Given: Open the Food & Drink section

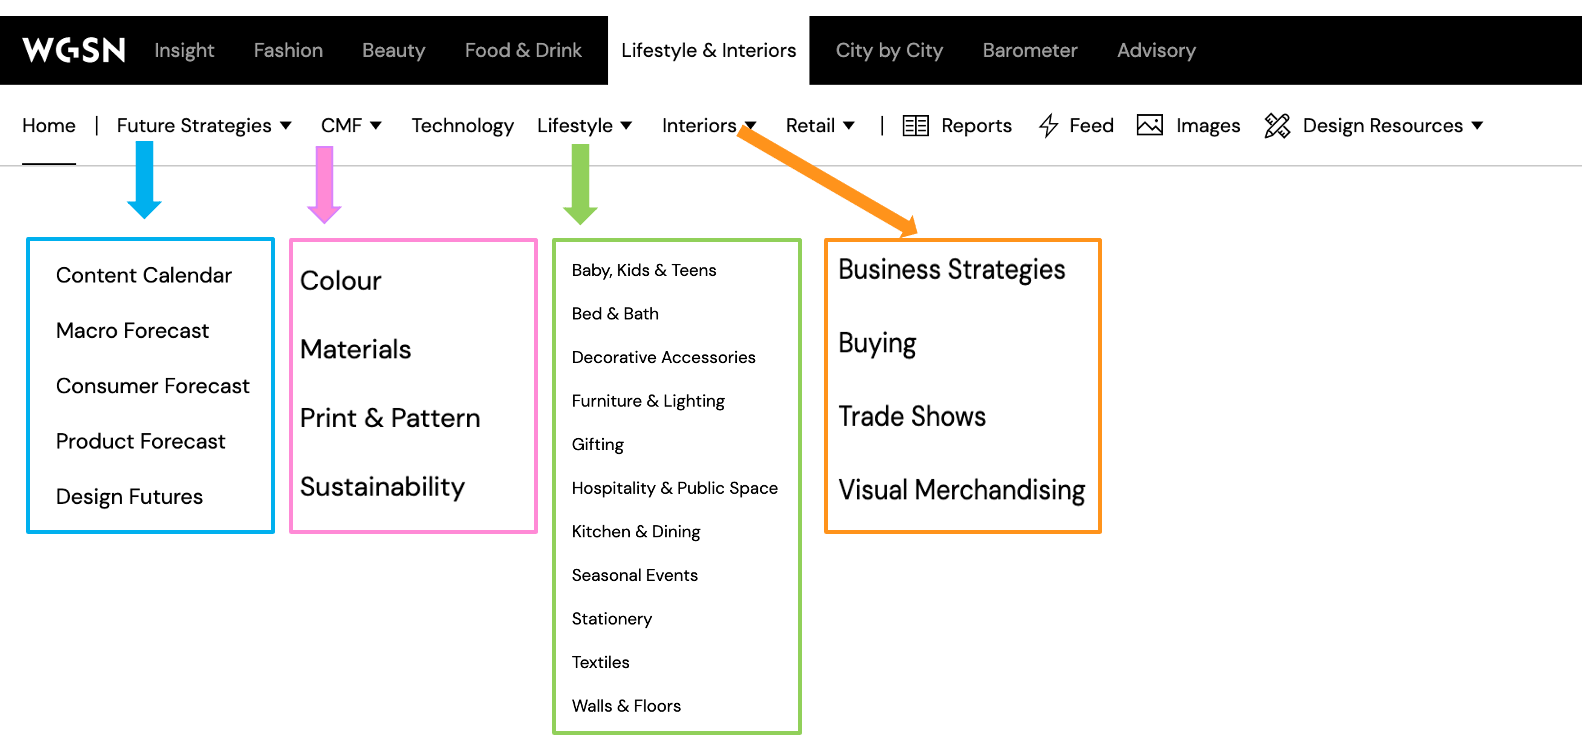Looking at the screenshot, I should [523, 50].
